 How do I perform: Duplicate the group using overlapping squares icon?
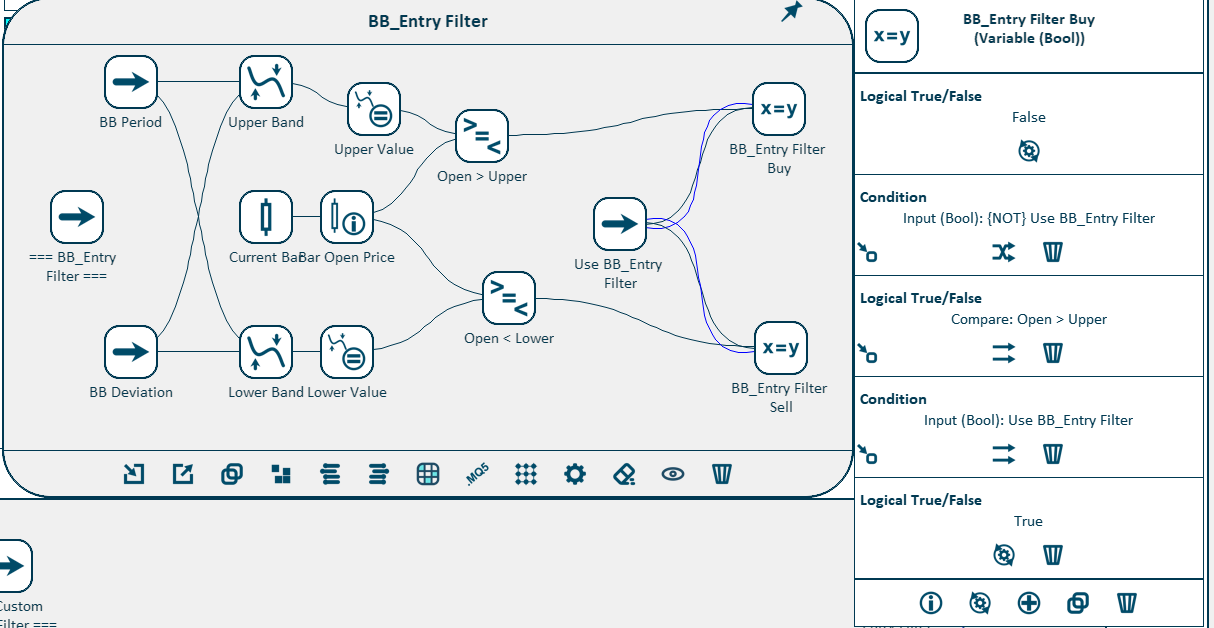click(x=232, y=474)
